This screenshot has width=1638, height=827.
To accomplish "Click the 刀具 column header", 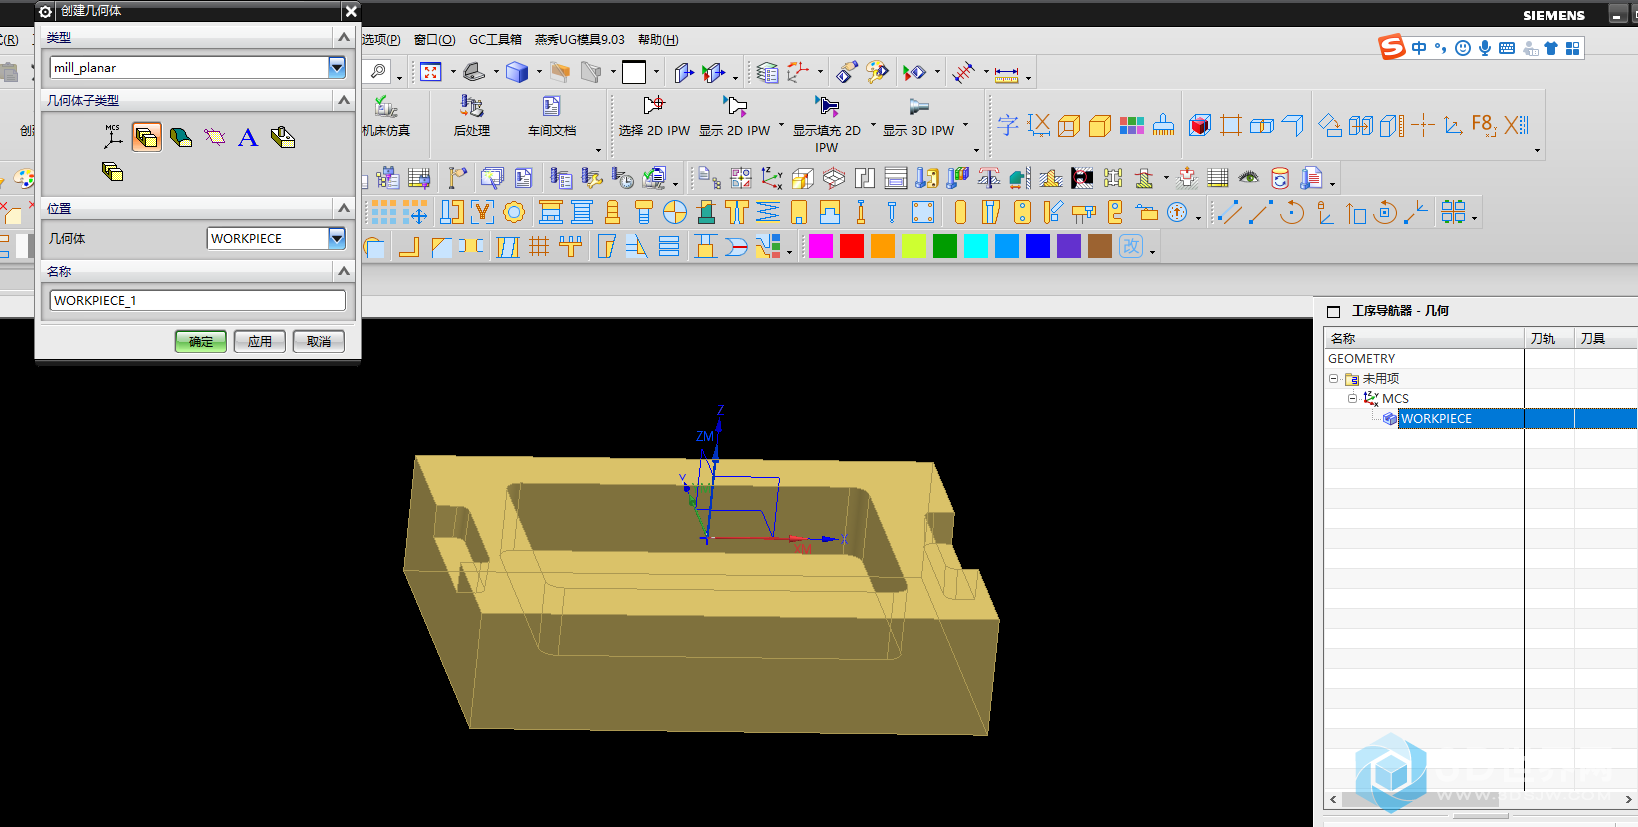I will click(1606, 338).
